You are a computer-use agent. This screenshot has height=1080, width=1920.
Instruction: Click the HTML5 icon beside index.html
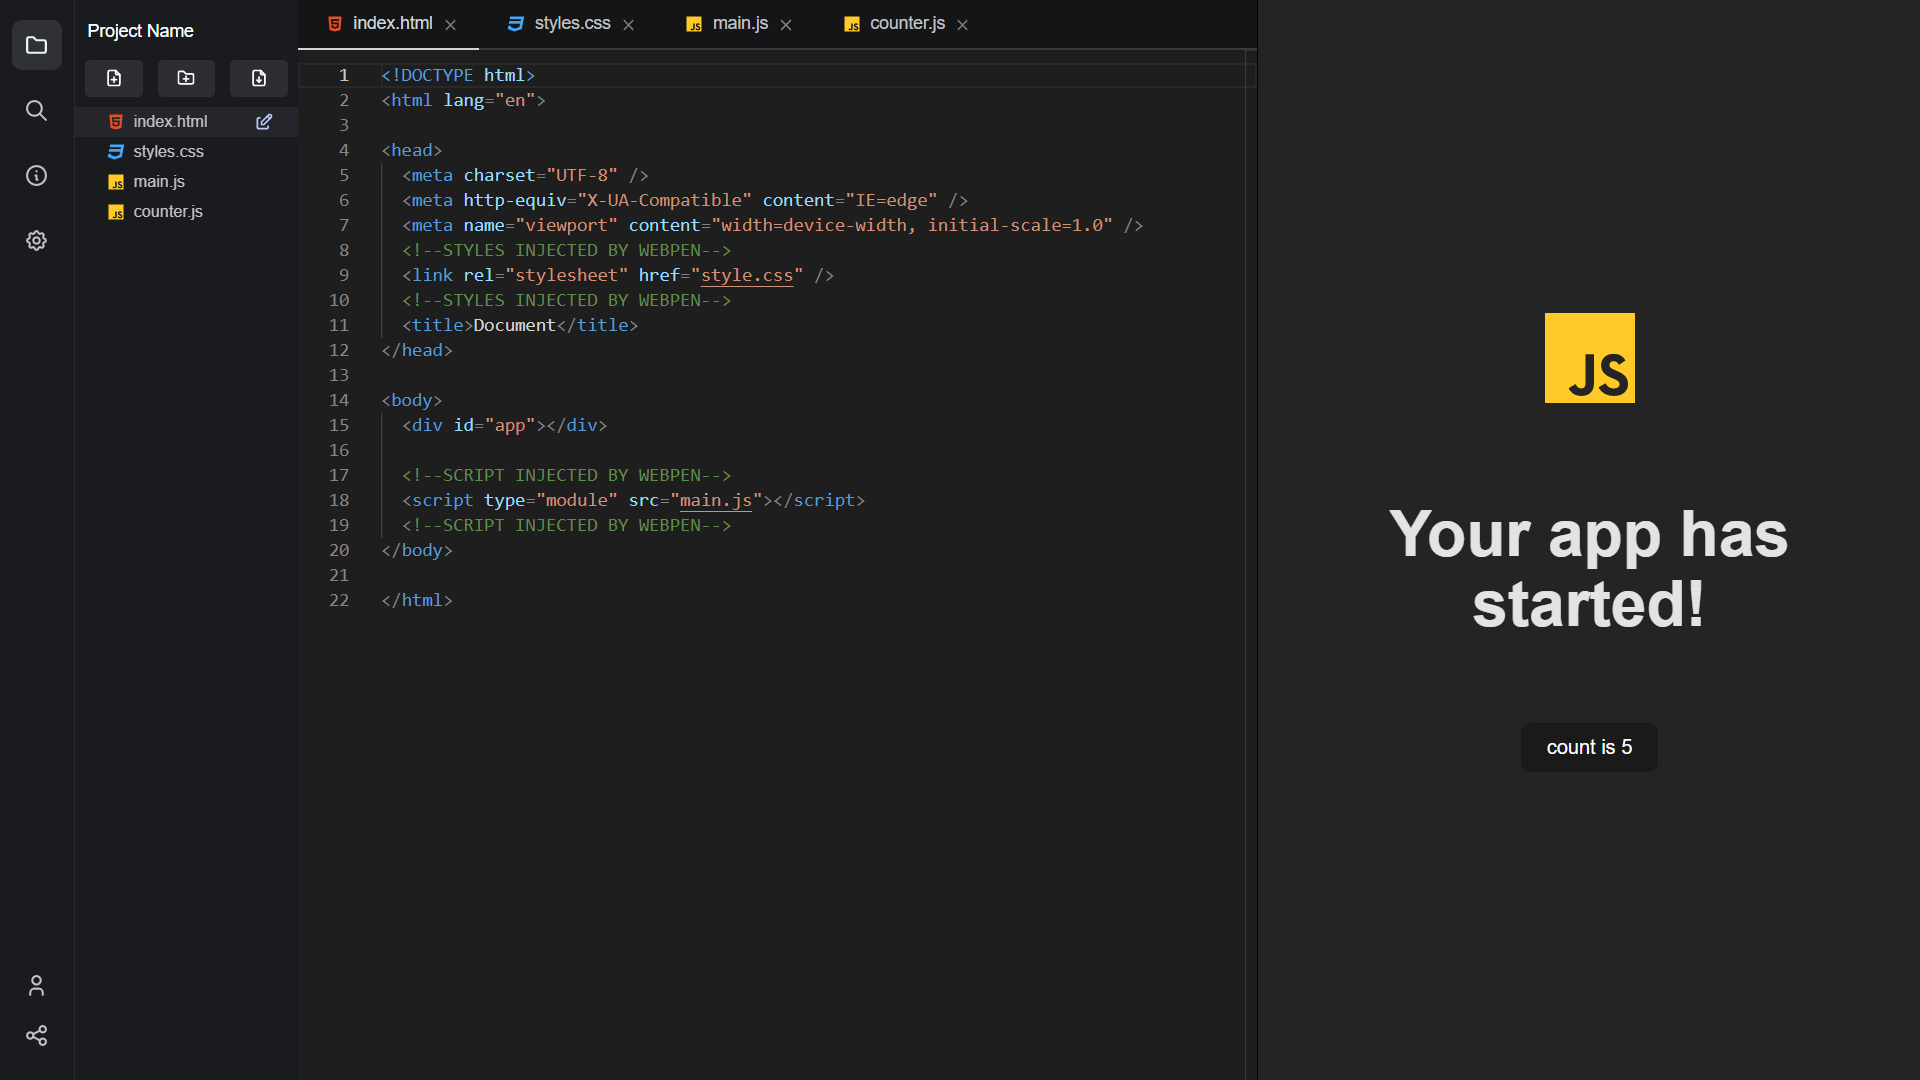tap(115, 121)
